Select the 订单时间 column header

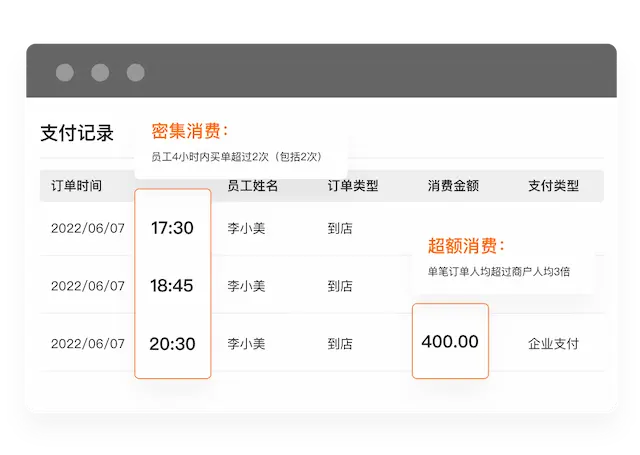click(x=76, y=186)
